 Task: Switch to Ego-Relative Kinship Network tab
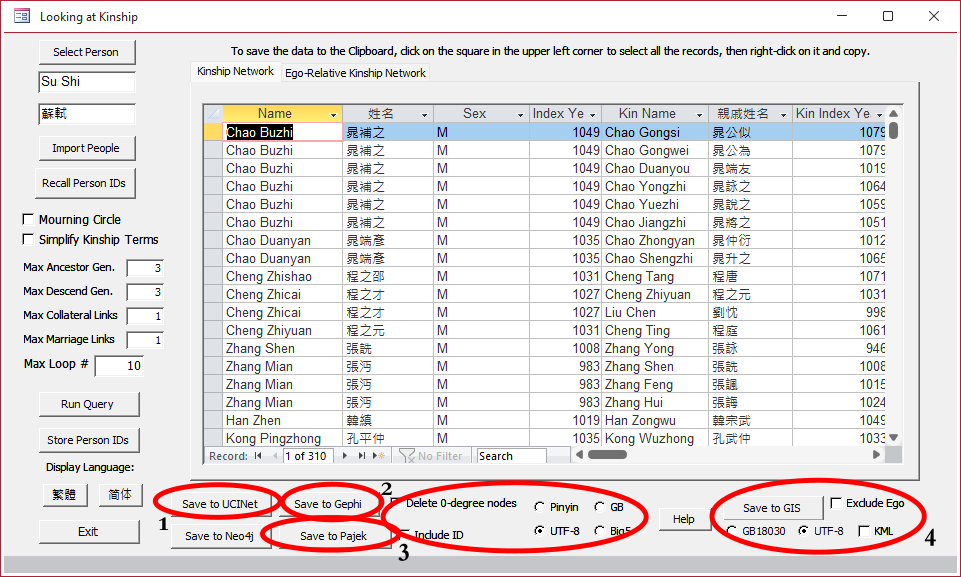355,73
